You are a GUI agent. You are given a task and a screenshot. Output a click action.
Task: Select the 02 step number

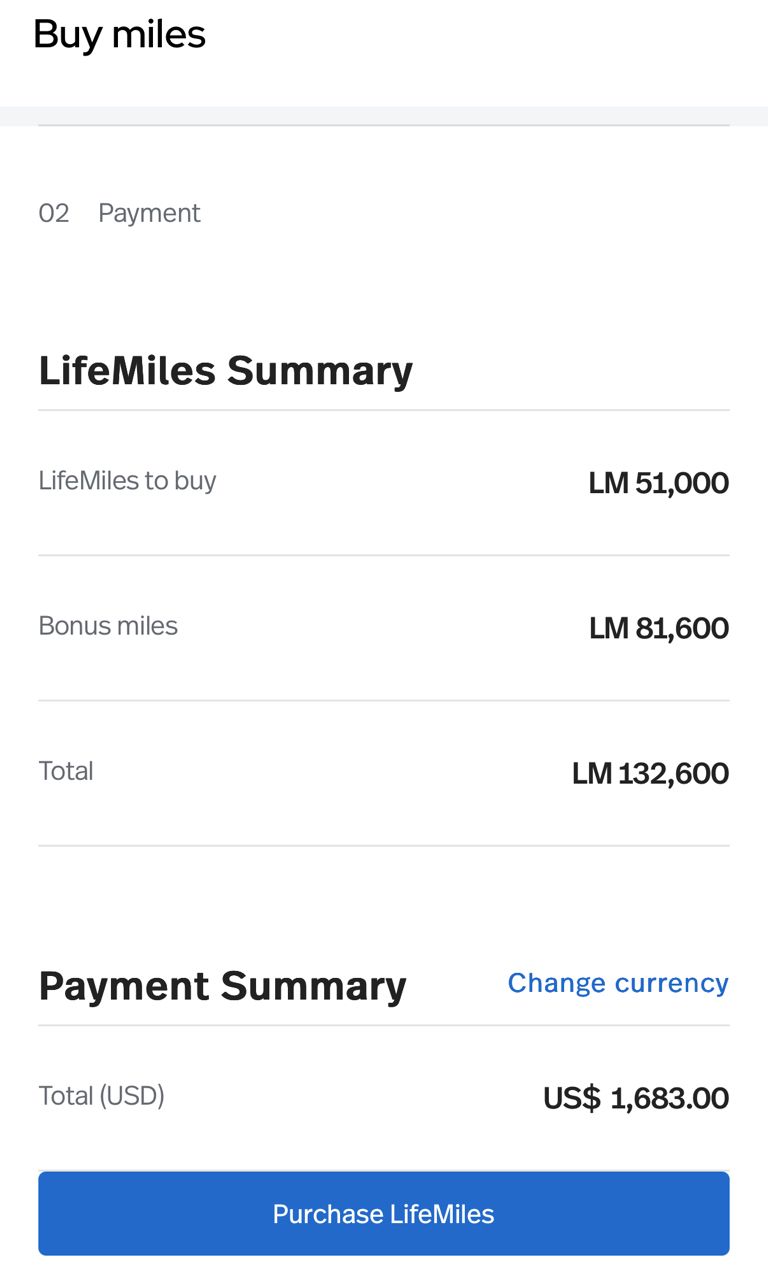(x=54, y=213)
